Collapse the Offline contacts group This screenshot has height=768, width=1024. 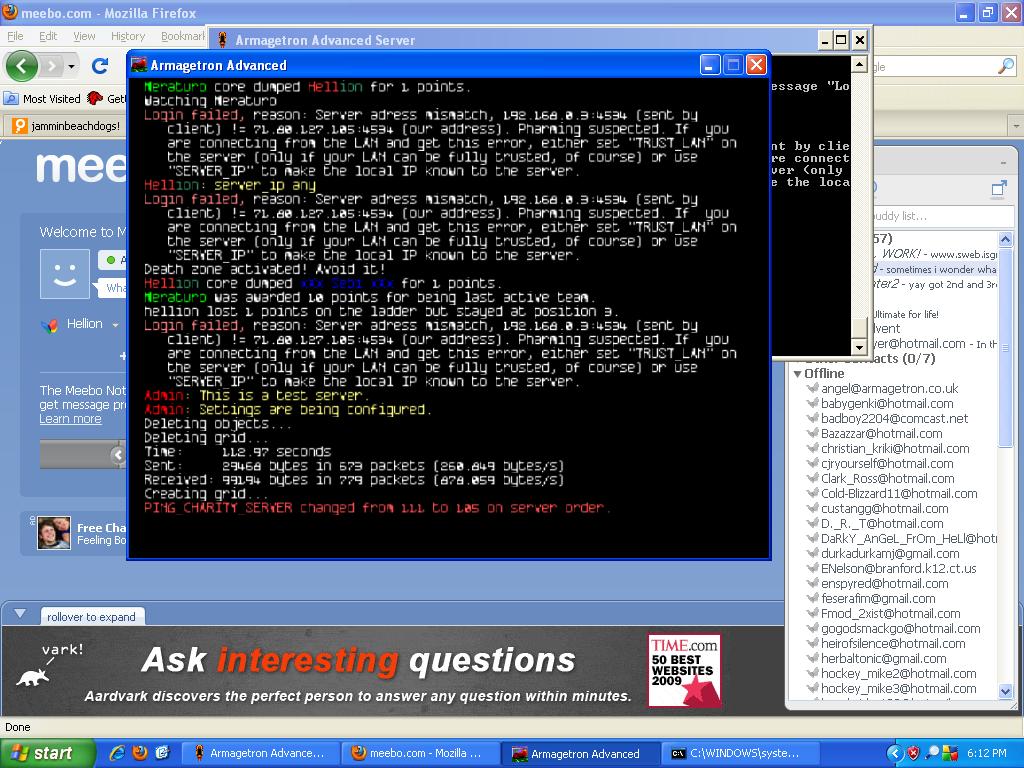click(797, 374)
